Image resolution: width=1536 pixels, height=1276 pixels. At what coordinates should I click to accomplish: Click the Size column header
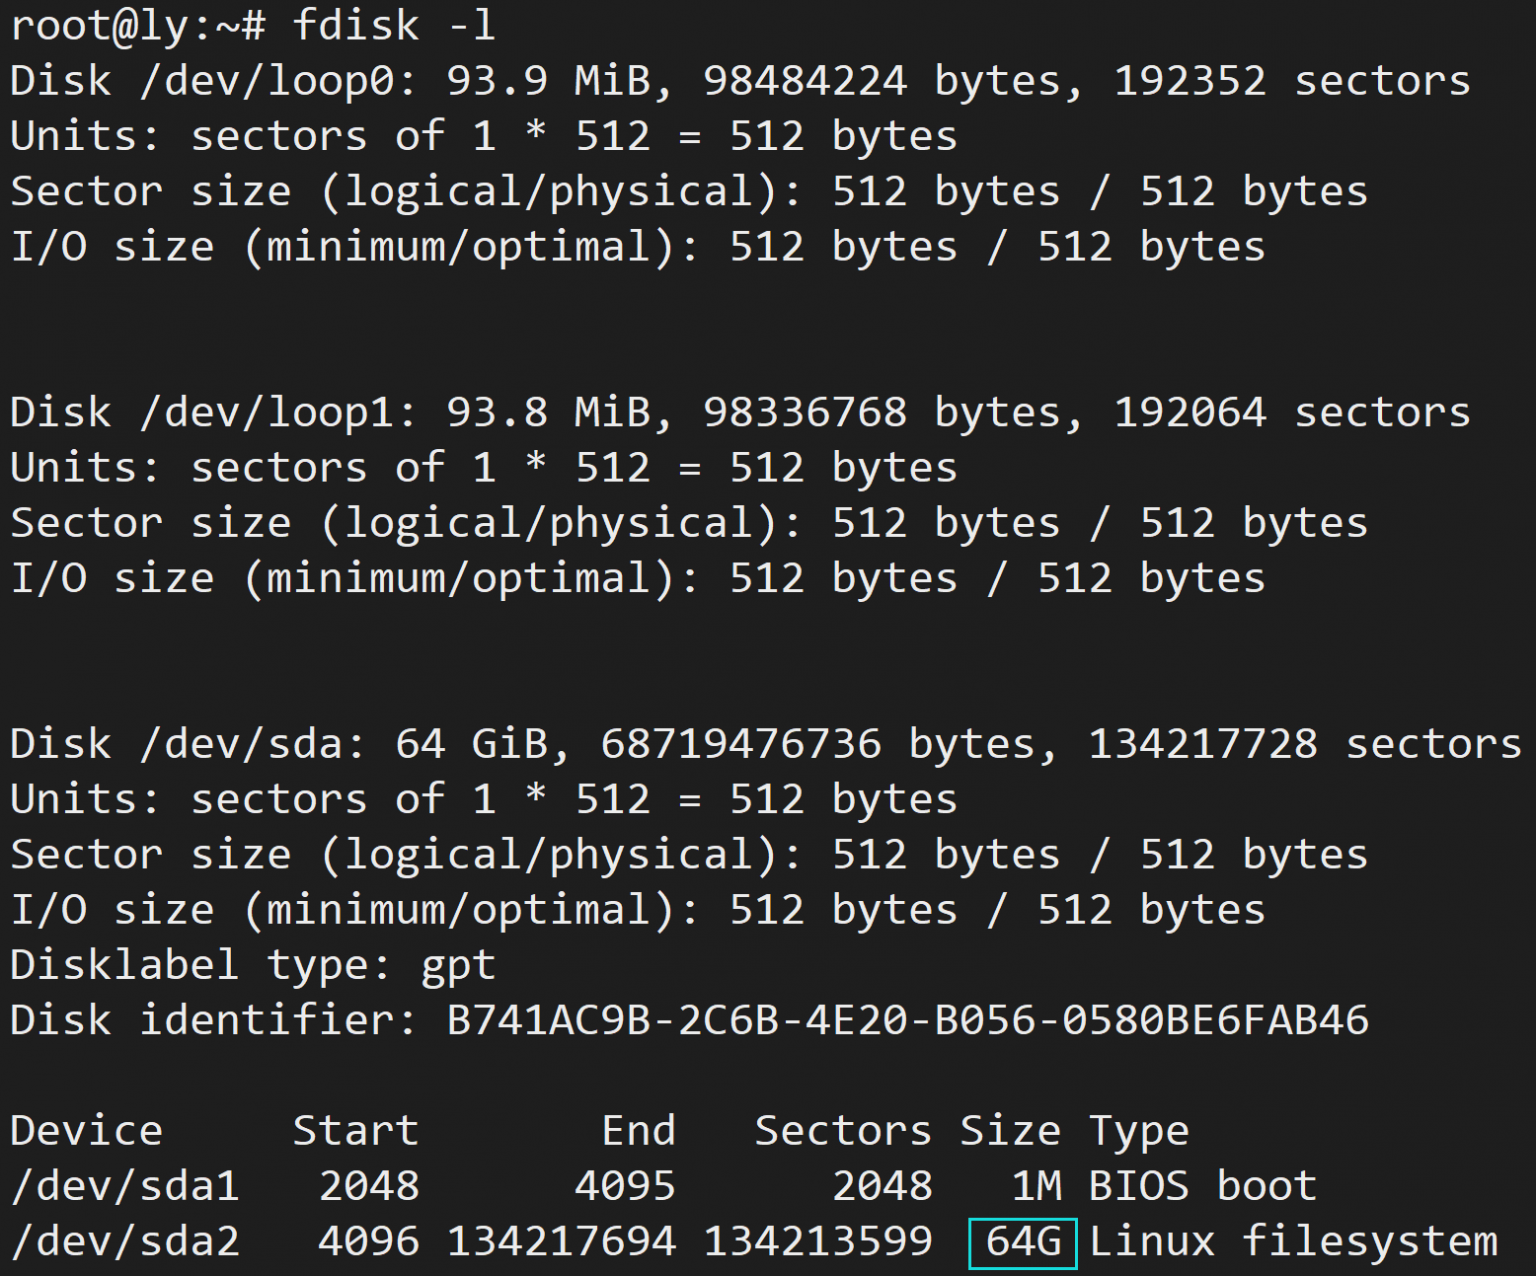click(1010, 1131)
